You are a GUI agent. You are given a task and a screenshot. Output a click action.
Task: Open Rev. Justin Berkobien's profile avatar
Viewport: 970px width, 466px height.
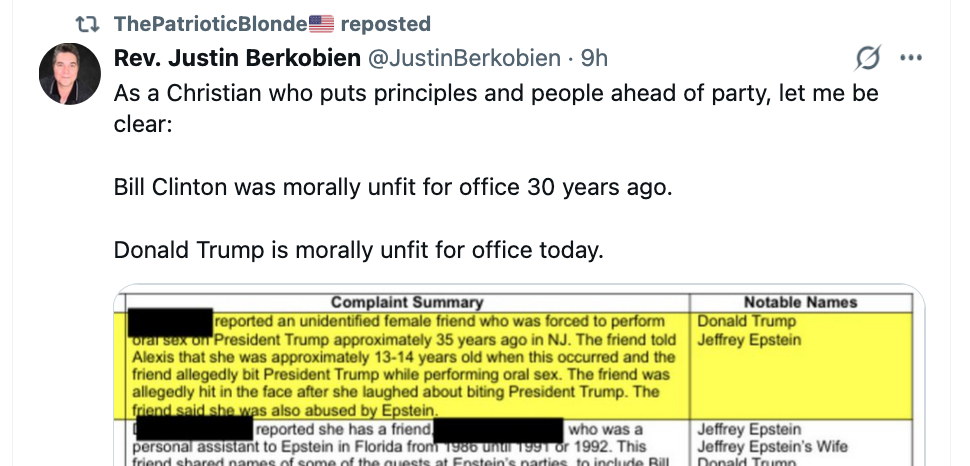click(68, 74)
